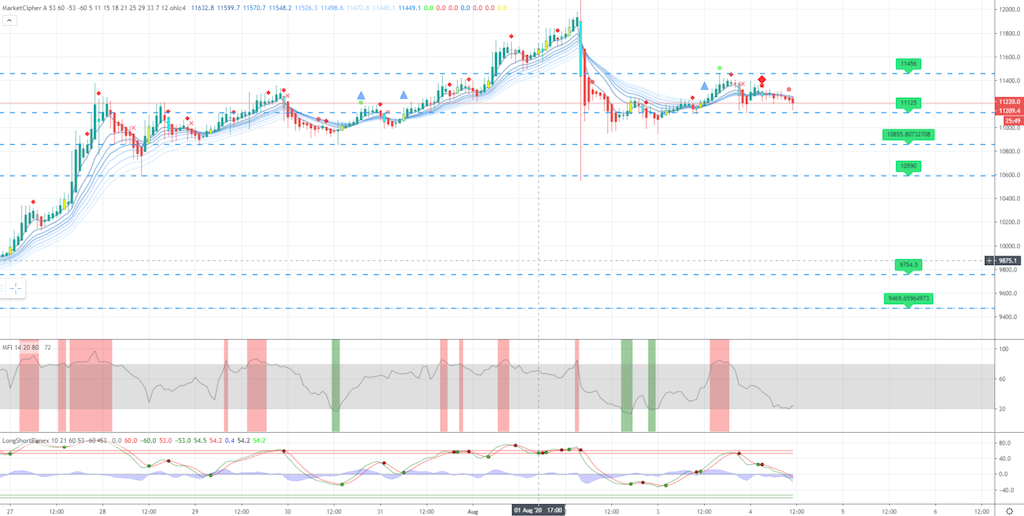Image resolution: width=1024 pixels, height=516 pixels.
Task: Click the red 11220.0 current price tag
Action: click(x=1009, y=103)
